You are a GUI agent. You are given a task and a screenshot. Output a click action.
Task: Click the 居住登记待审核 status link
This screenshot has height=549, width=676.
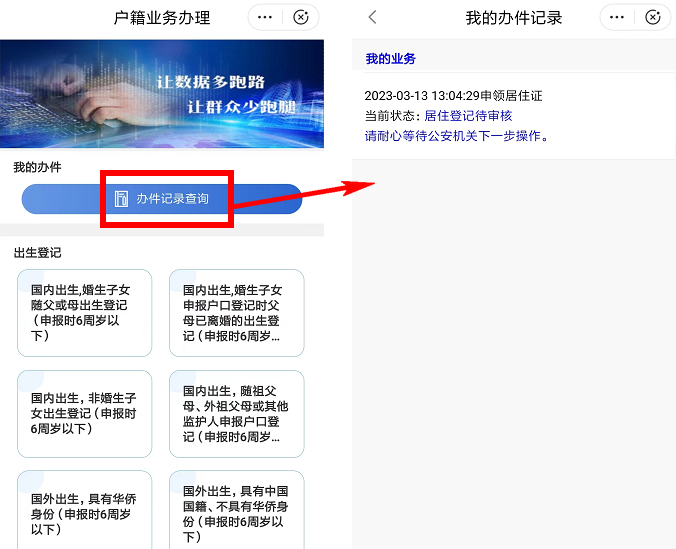[468, 116]
